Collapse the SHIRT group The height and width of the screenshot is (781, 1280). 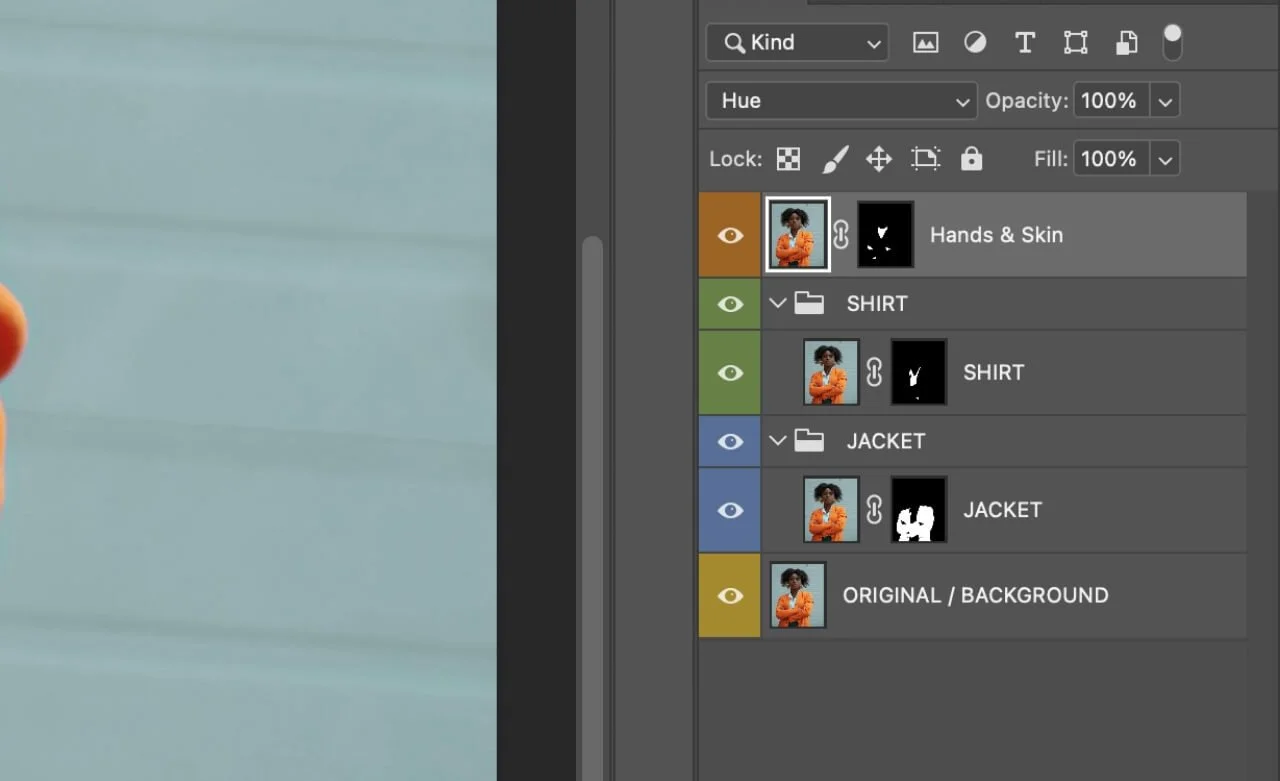coord(778,303)
